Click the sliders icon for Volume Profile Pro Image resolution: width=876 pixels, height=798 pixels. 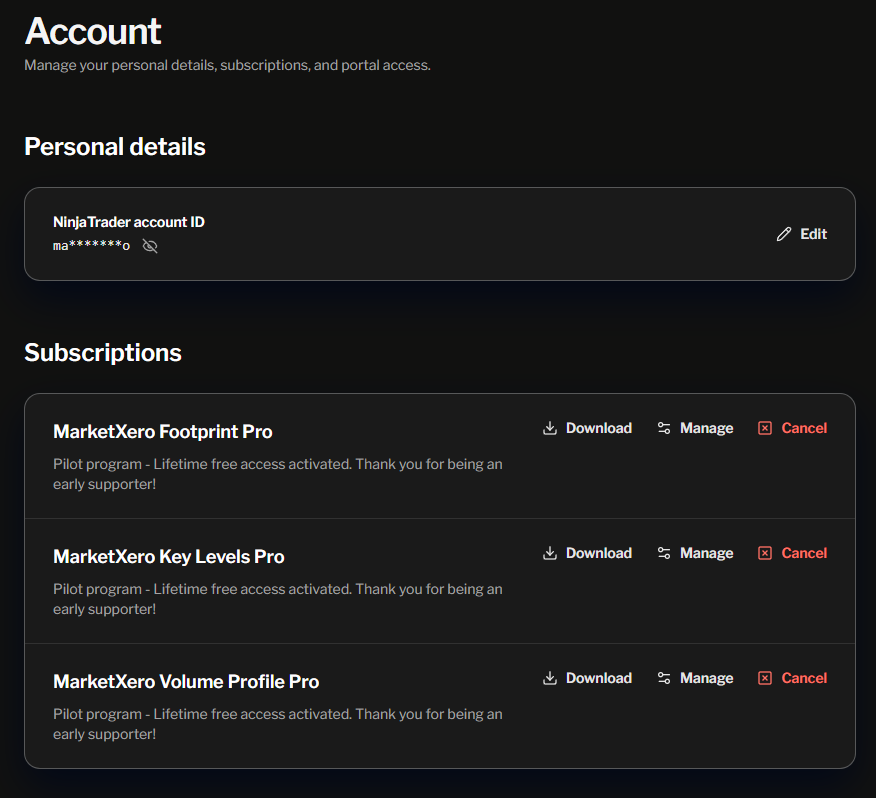coord(664,678)
